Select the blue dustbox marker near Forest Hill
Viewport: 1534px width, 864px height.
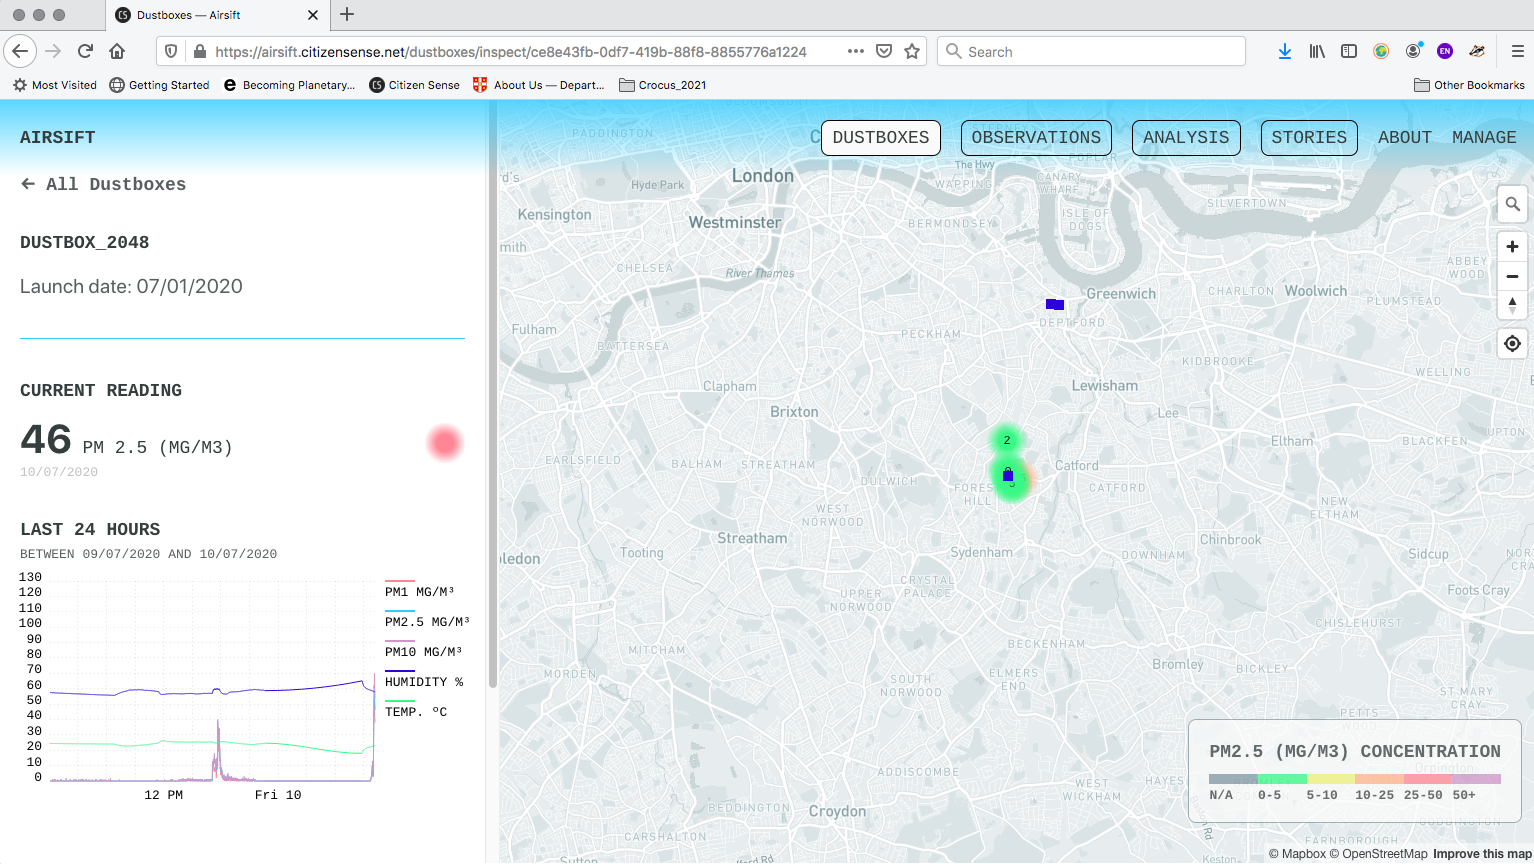(x=1008, y=476)
